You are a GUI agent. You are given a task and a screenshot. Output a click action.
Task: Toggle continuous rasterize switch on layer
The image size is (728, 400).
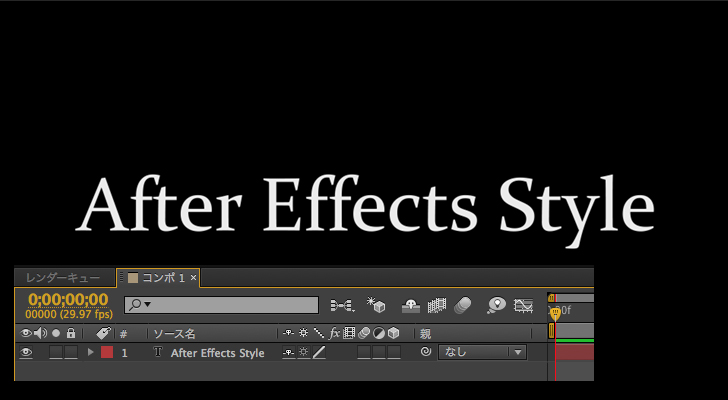303,352
